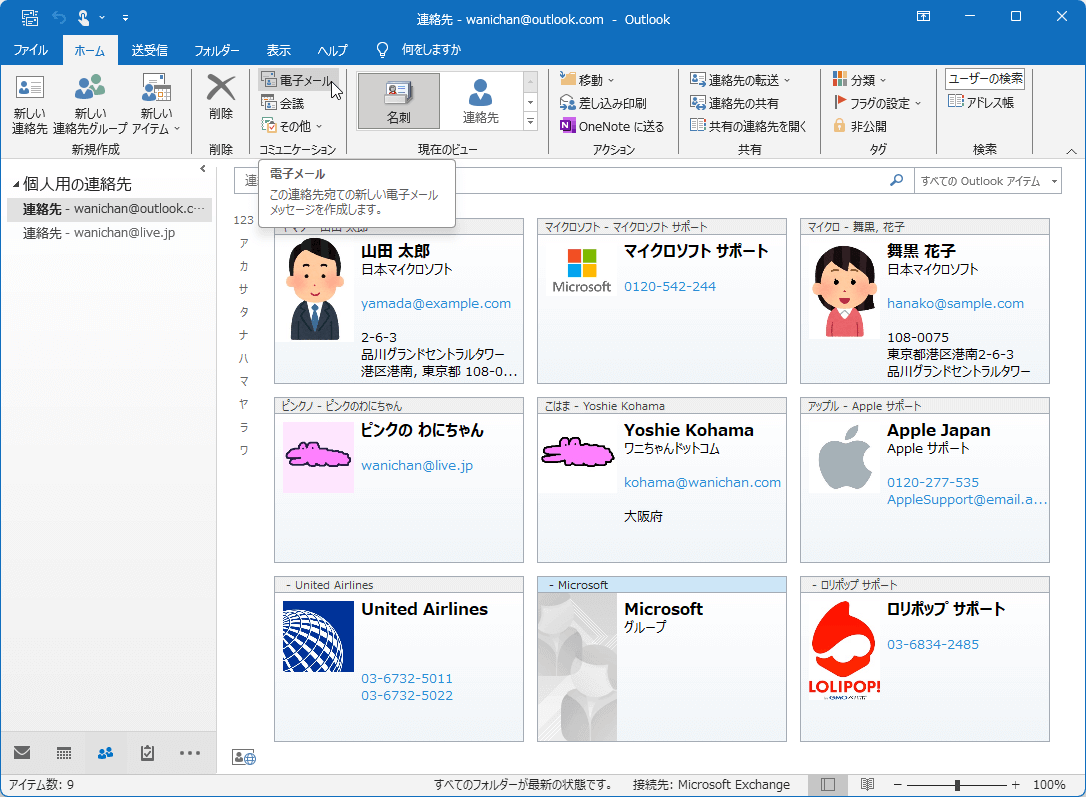Image resolution: width=1086 pixels, height=797 pixels.
Task: Zoom in with the plus button
Action: pyautogui.click(x=1015, y=785)
